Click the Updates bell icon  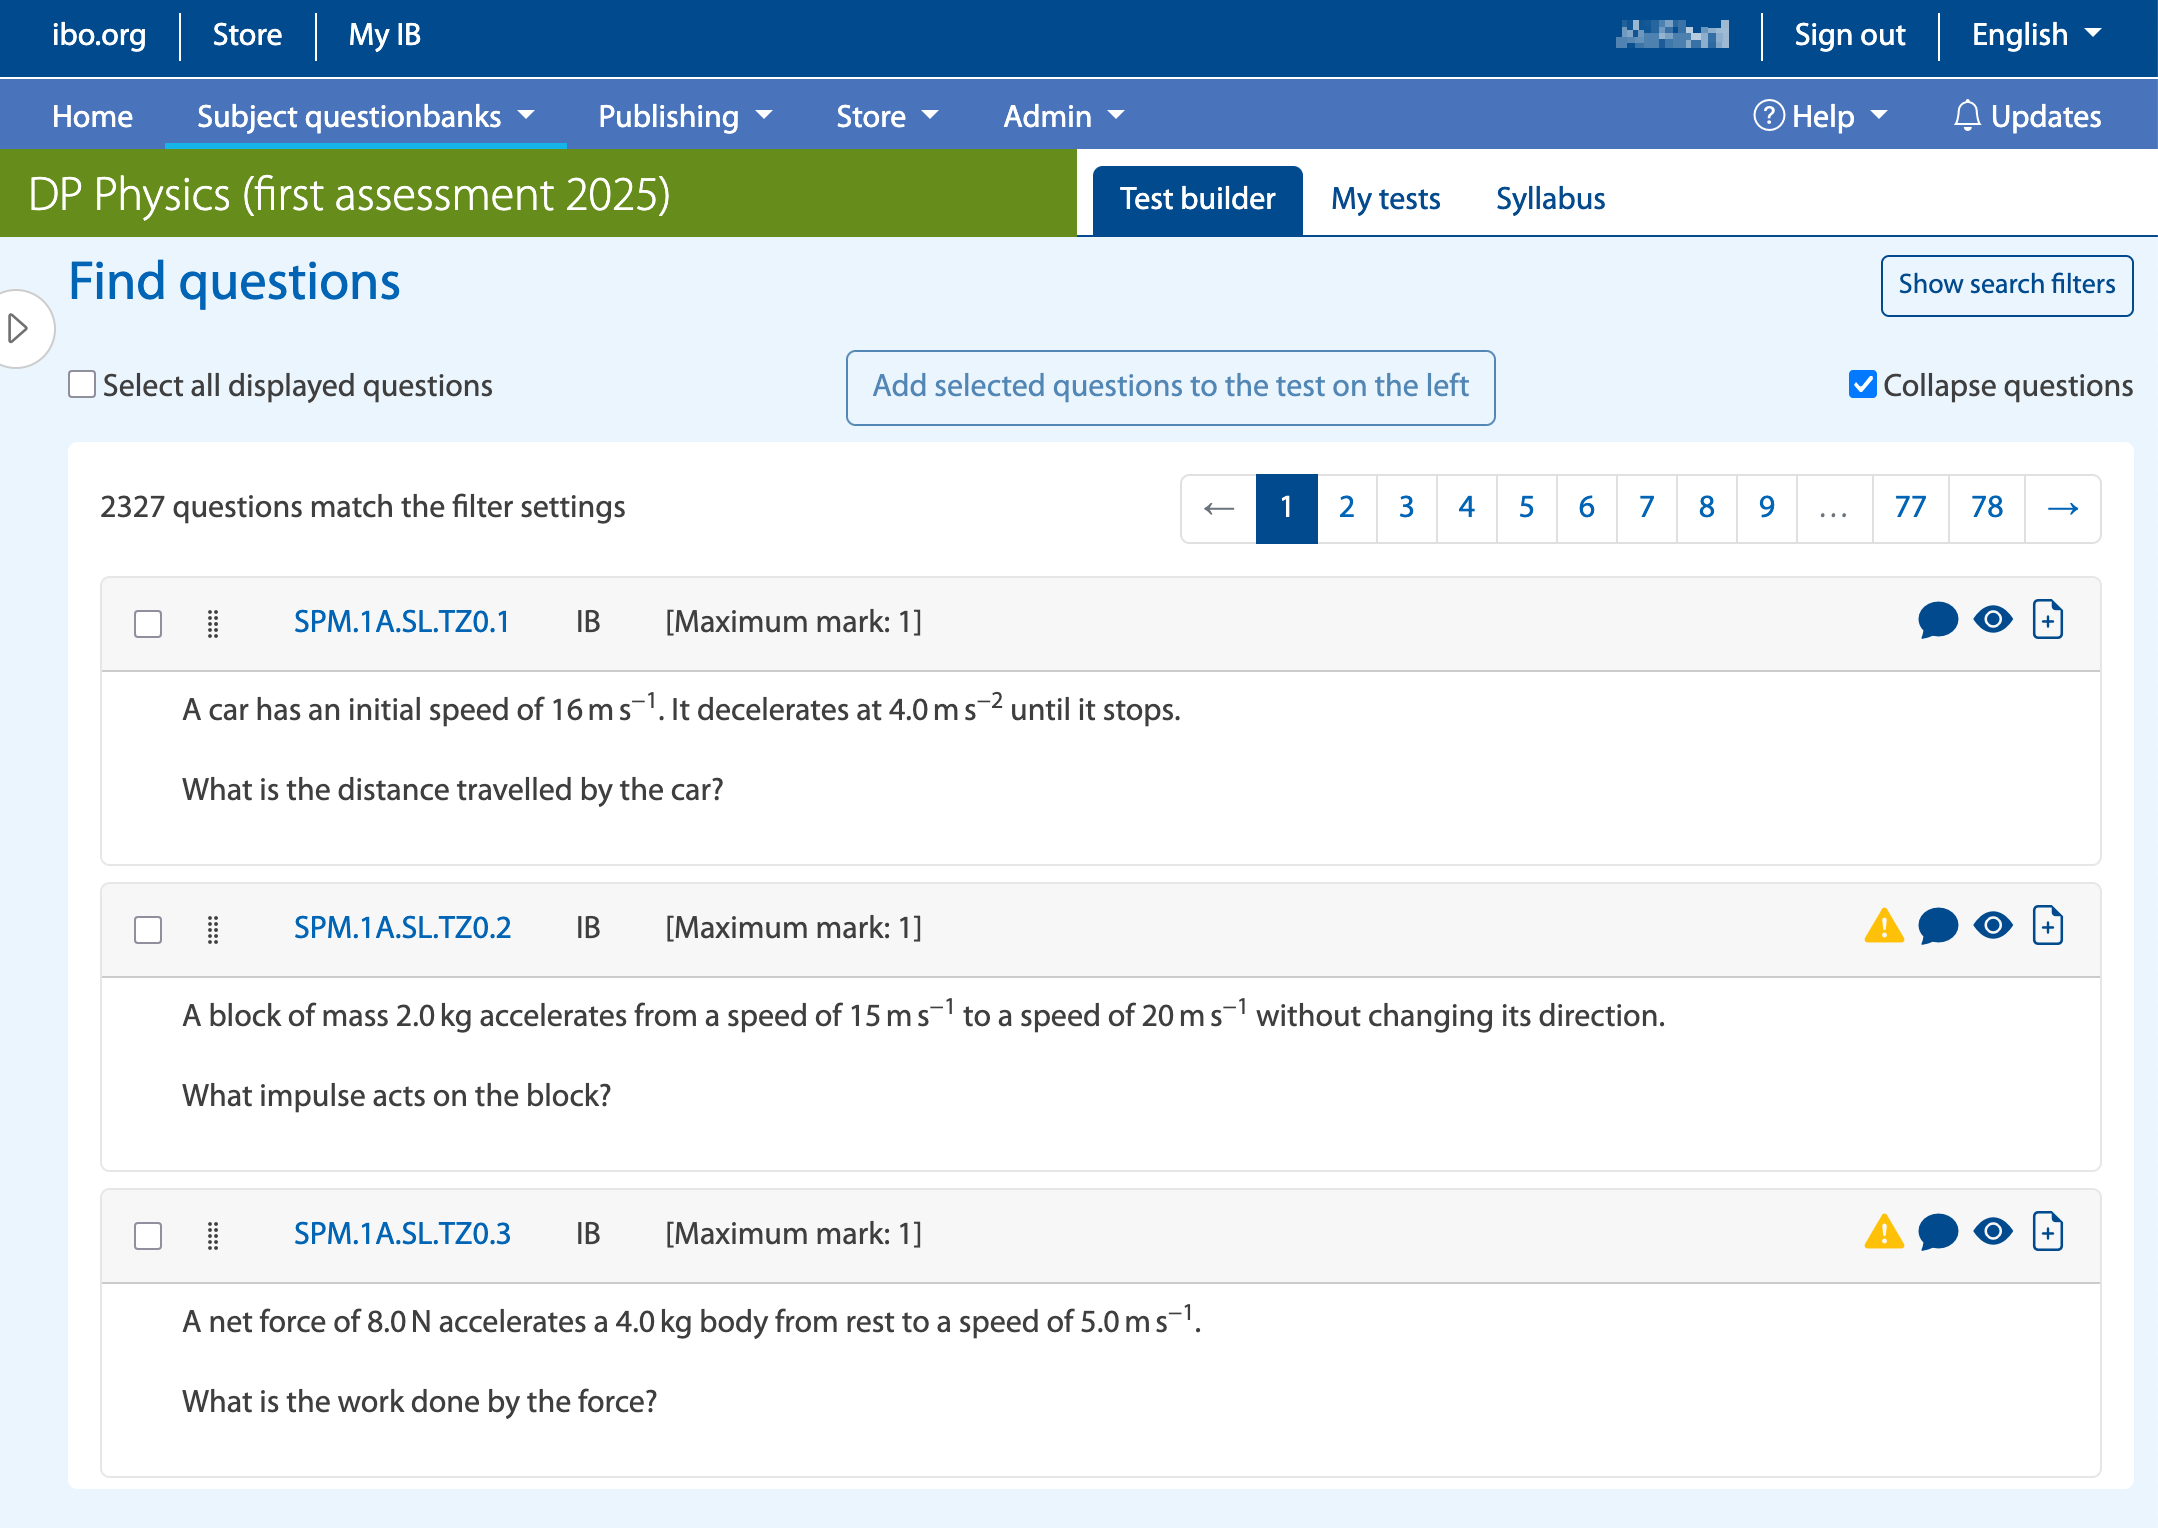(x=1966, y=116)
